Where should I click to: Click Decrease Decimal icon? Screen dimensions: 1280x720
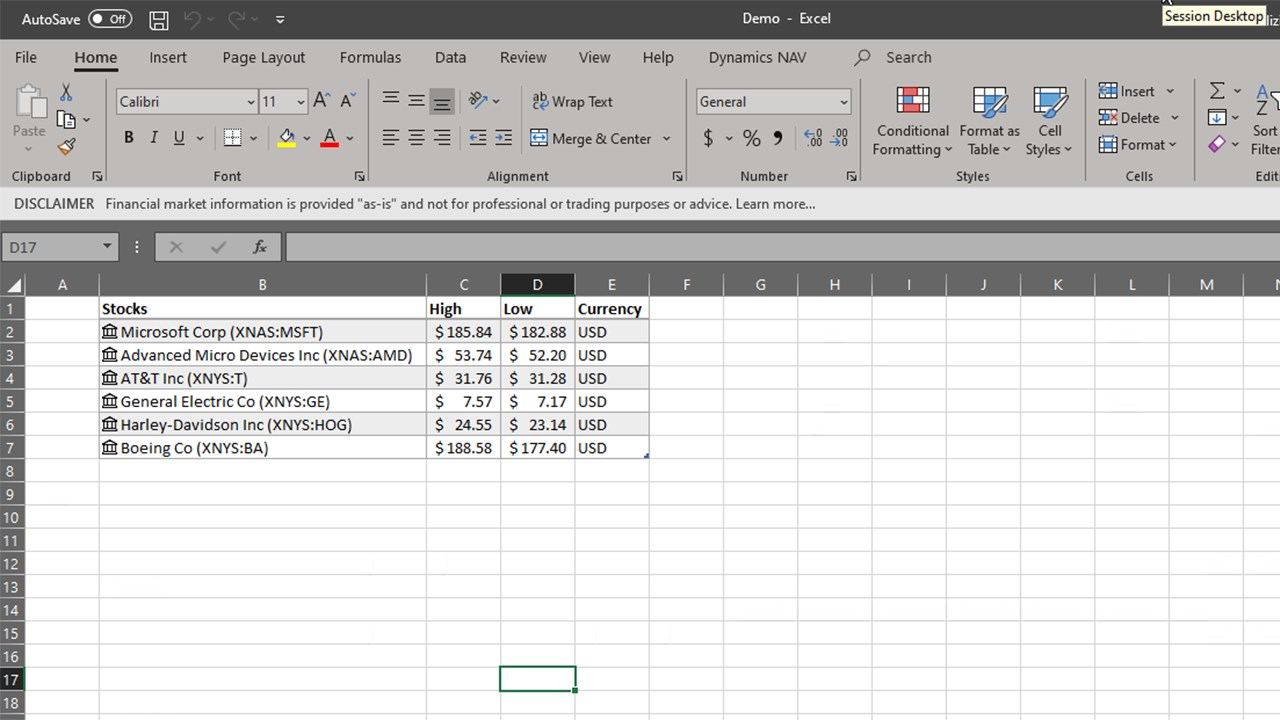coord(840,138)
